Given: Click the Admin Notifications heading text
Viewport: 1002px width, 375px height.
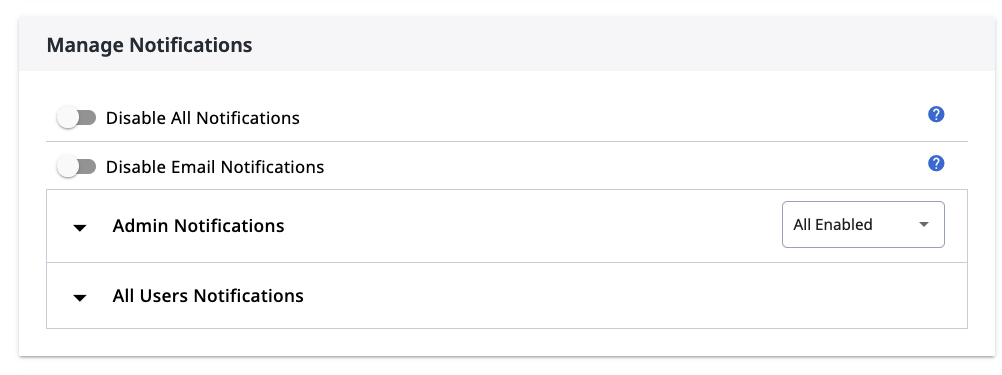Looking at the screenshot, I should click(198, 226).
